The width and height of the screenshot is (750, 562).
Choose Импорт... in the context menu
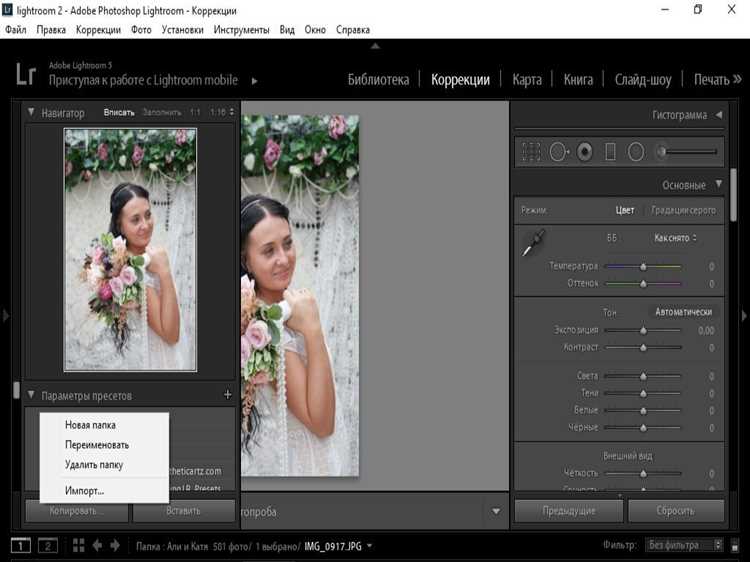[x=84, y=491]
